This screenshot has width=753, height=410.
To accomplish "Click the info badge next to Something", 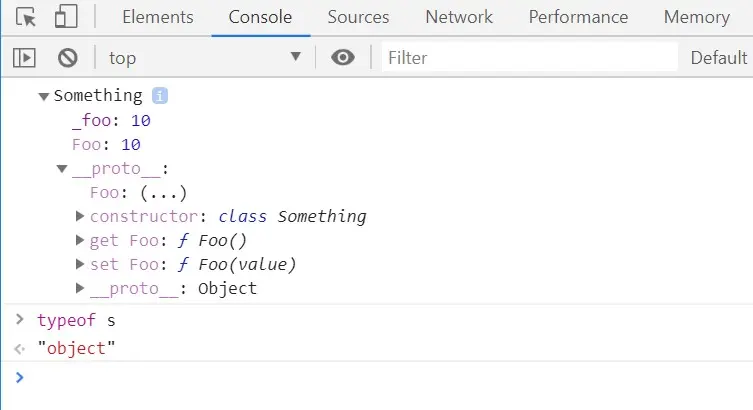I will (x=160, y=96).
